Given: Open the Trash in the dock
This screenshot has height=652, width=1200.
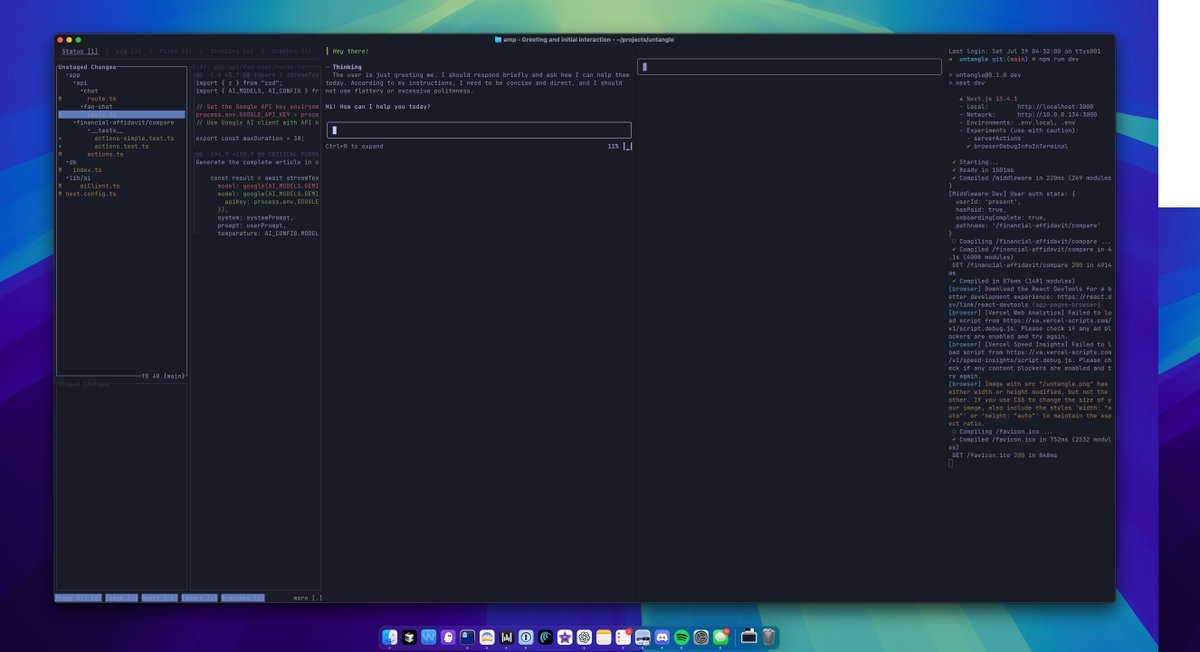Looking at the screenshot, I should 768,637.
